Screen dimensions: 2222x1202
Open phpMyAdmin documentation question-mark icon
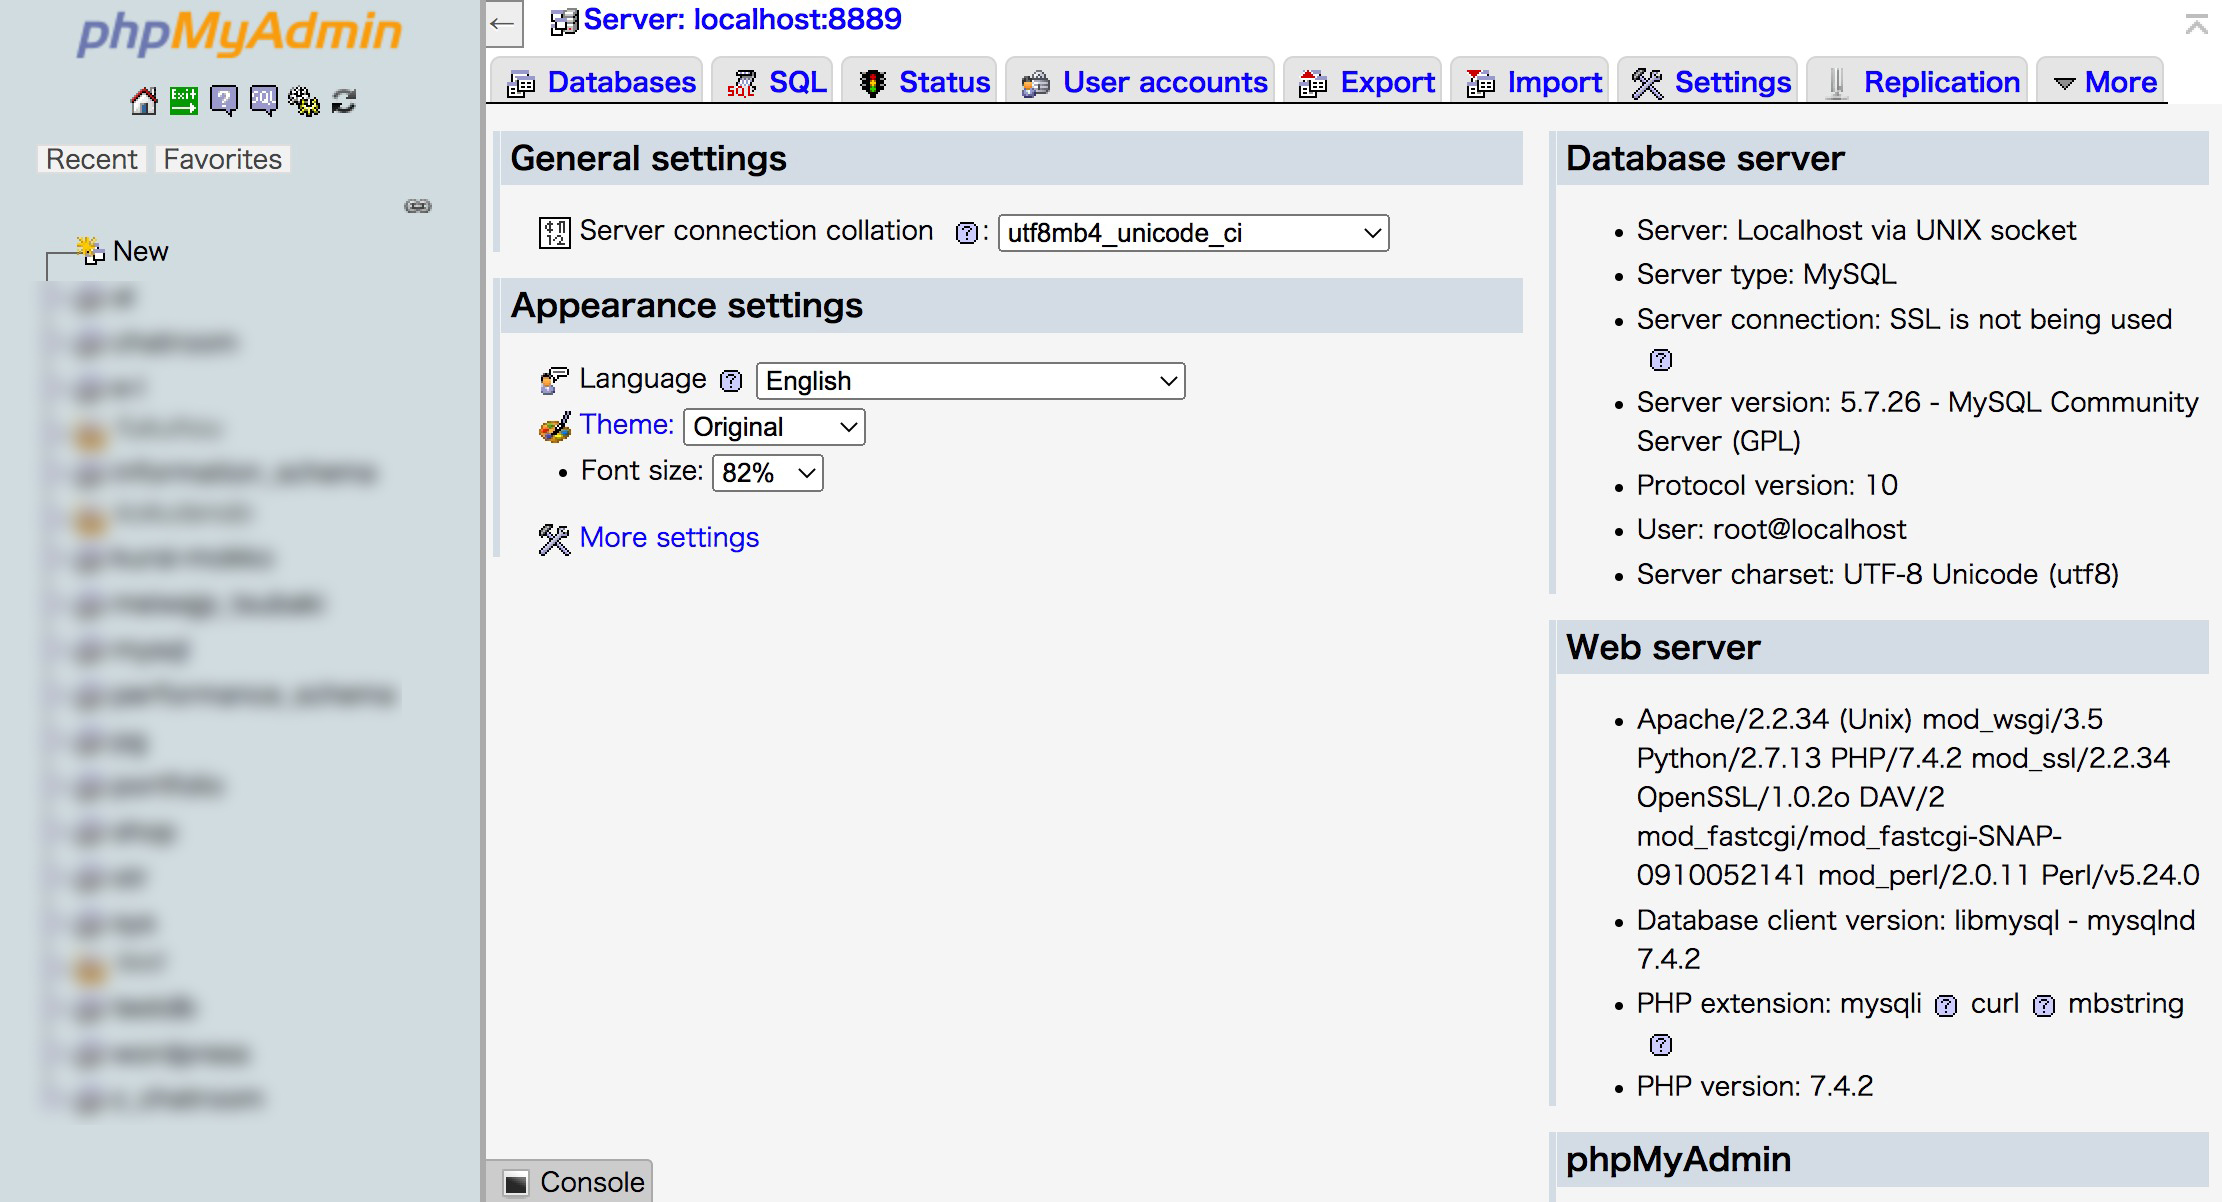[x=224, y=101]
